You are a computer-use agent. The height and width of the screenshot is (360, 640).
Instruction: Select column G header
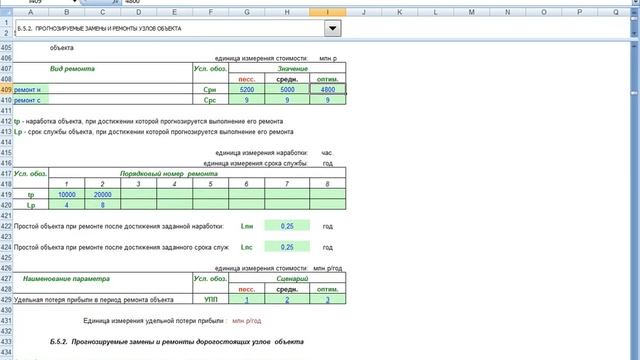point(247,12)
